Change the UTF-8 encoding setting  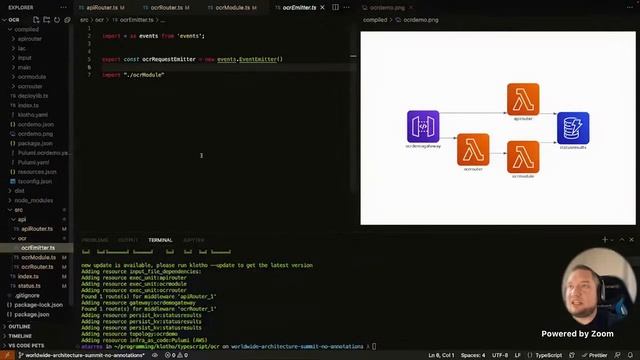[x=500, y=355]
